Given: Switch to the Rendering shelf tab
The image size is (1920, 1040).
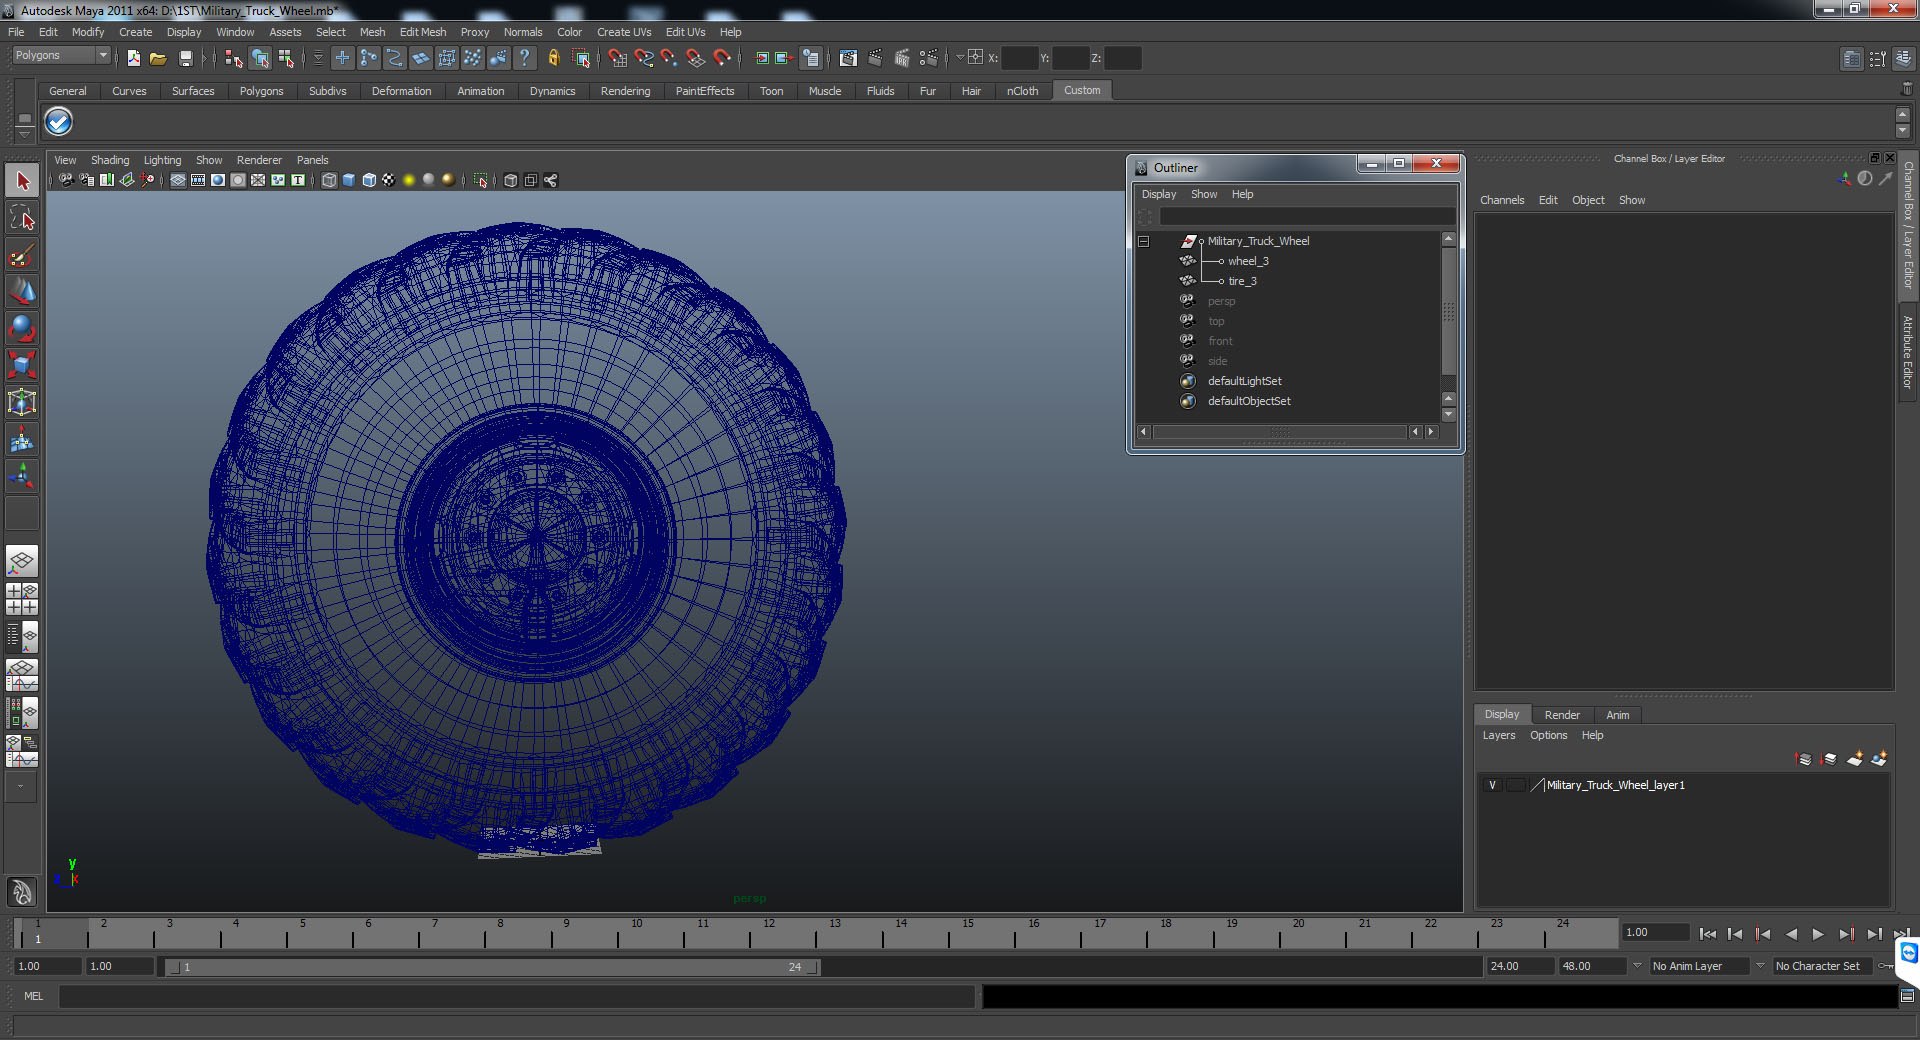Looking at the screenshot, I should click(x=625, y=91).
